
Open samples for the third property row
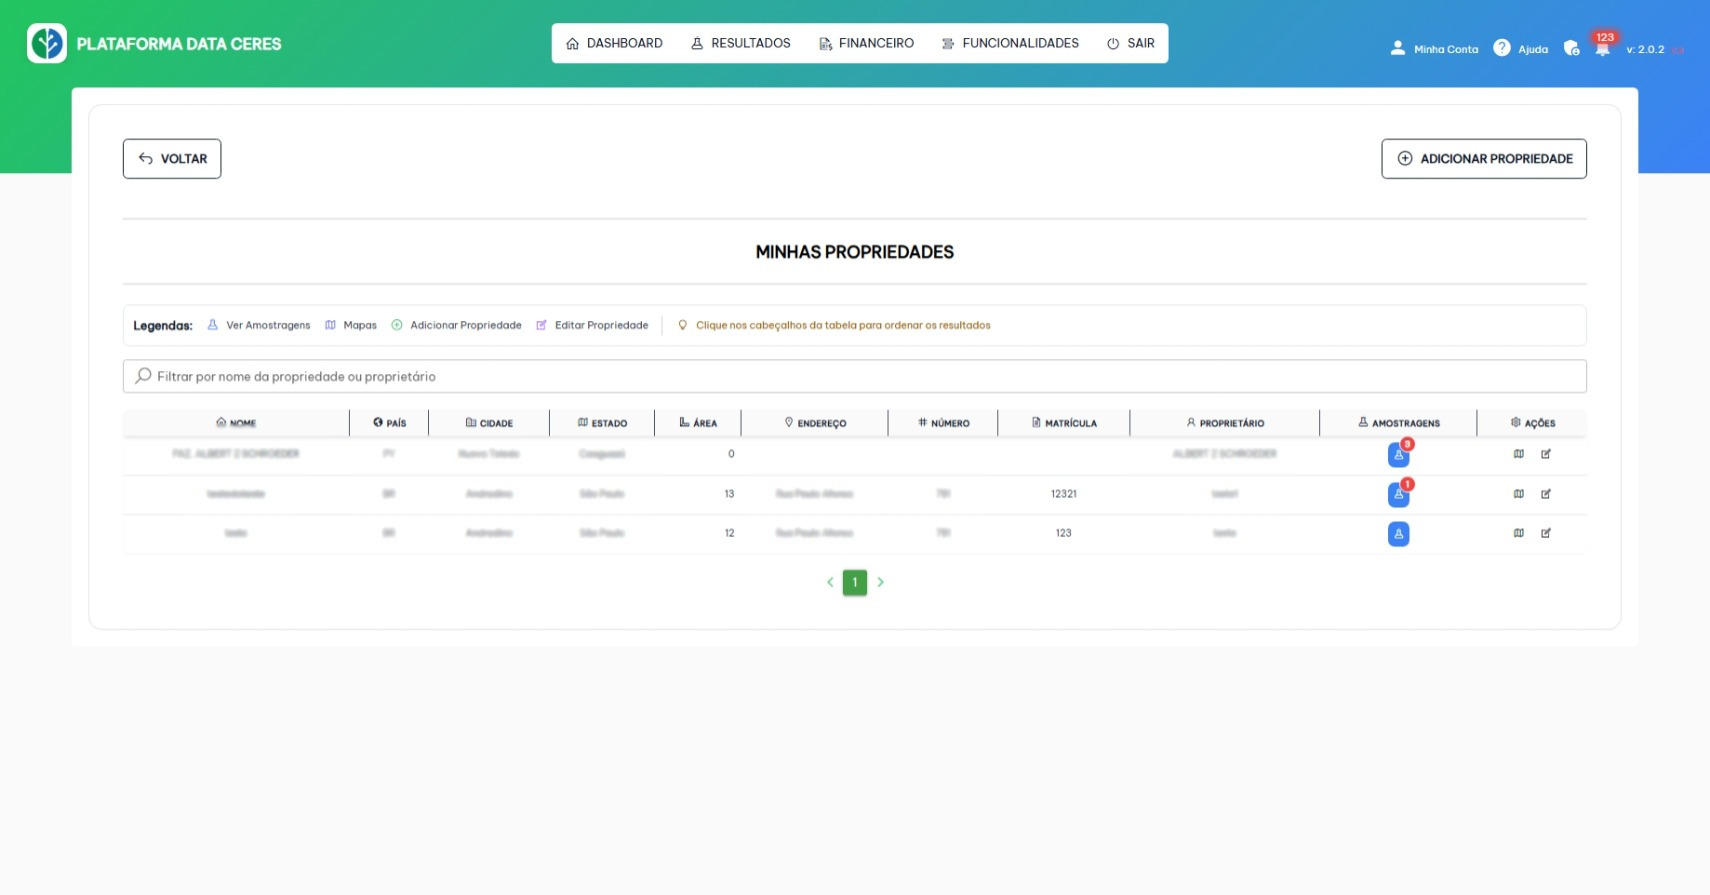click(x=1398, y=534)
